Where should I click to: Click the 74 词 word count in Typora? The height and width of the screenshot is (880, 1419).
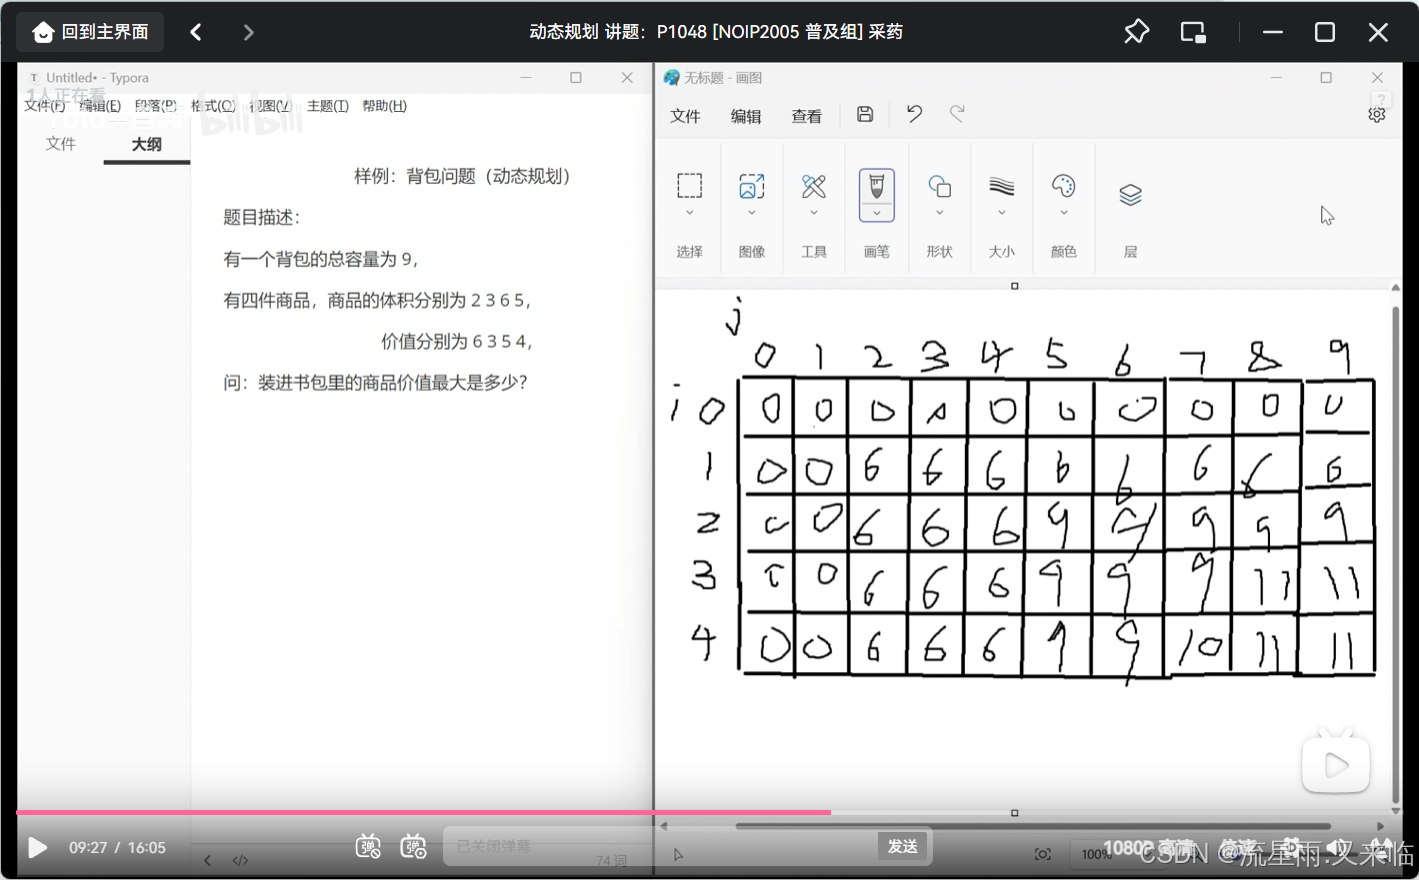[x=611, y=861]
